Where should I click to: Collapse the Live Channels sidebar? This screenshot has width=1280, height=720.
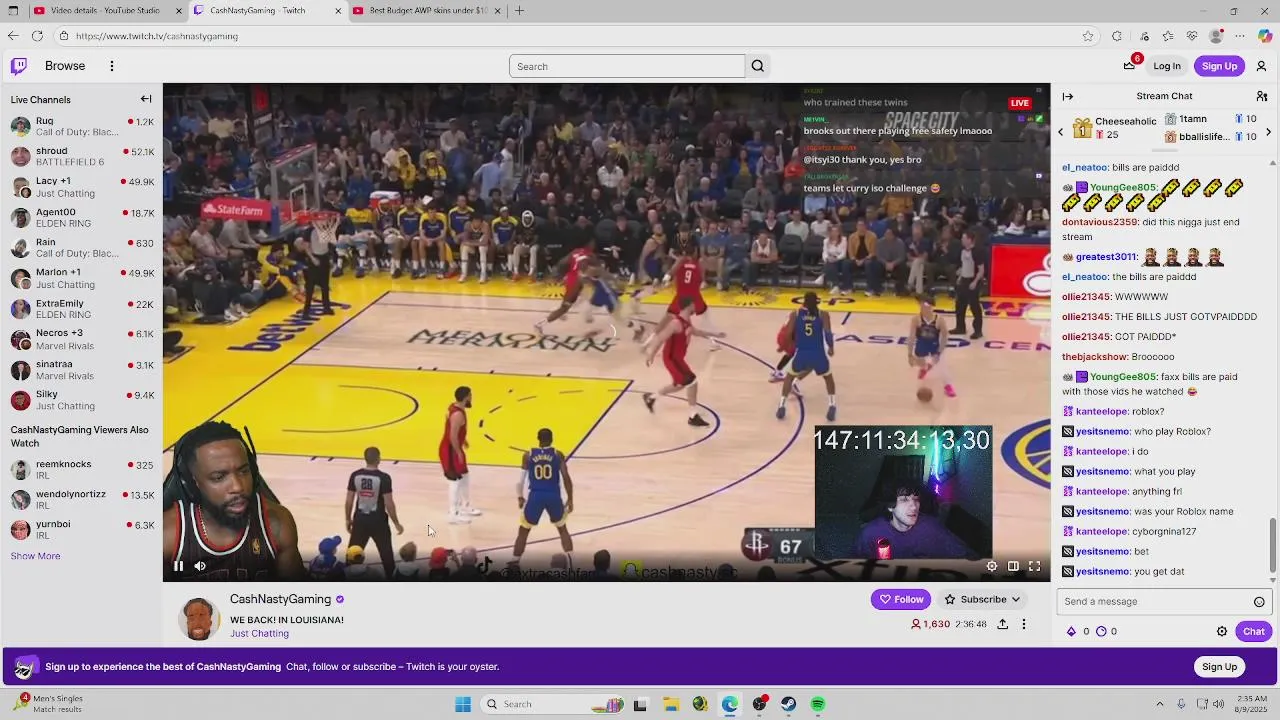[x=146, y=99]
